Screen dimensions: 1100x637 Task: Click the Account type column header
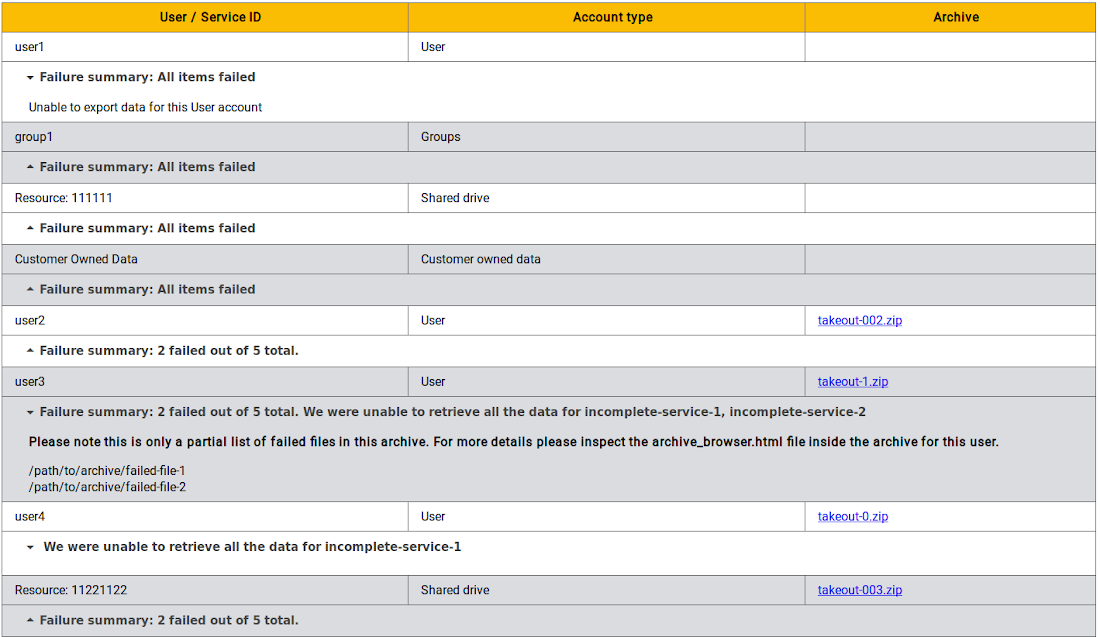pyautogui.click(x=612, y=17)
